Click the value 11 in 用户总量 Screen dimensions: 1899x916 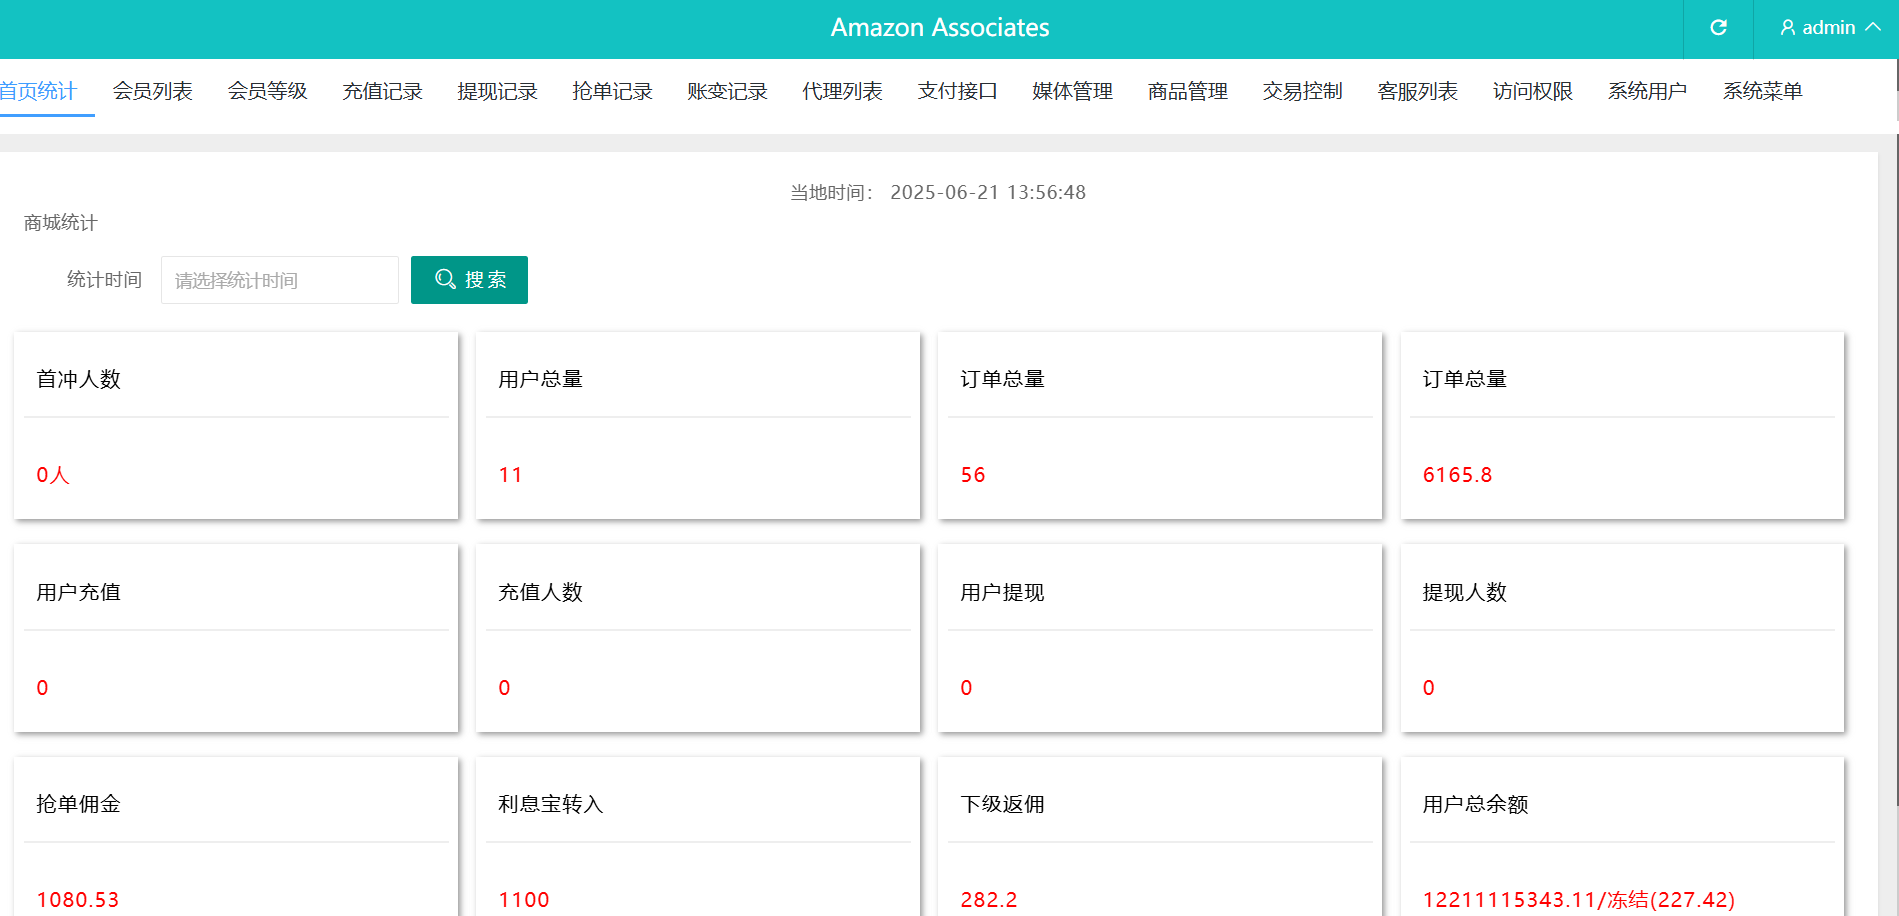click(x=510, y=475)
